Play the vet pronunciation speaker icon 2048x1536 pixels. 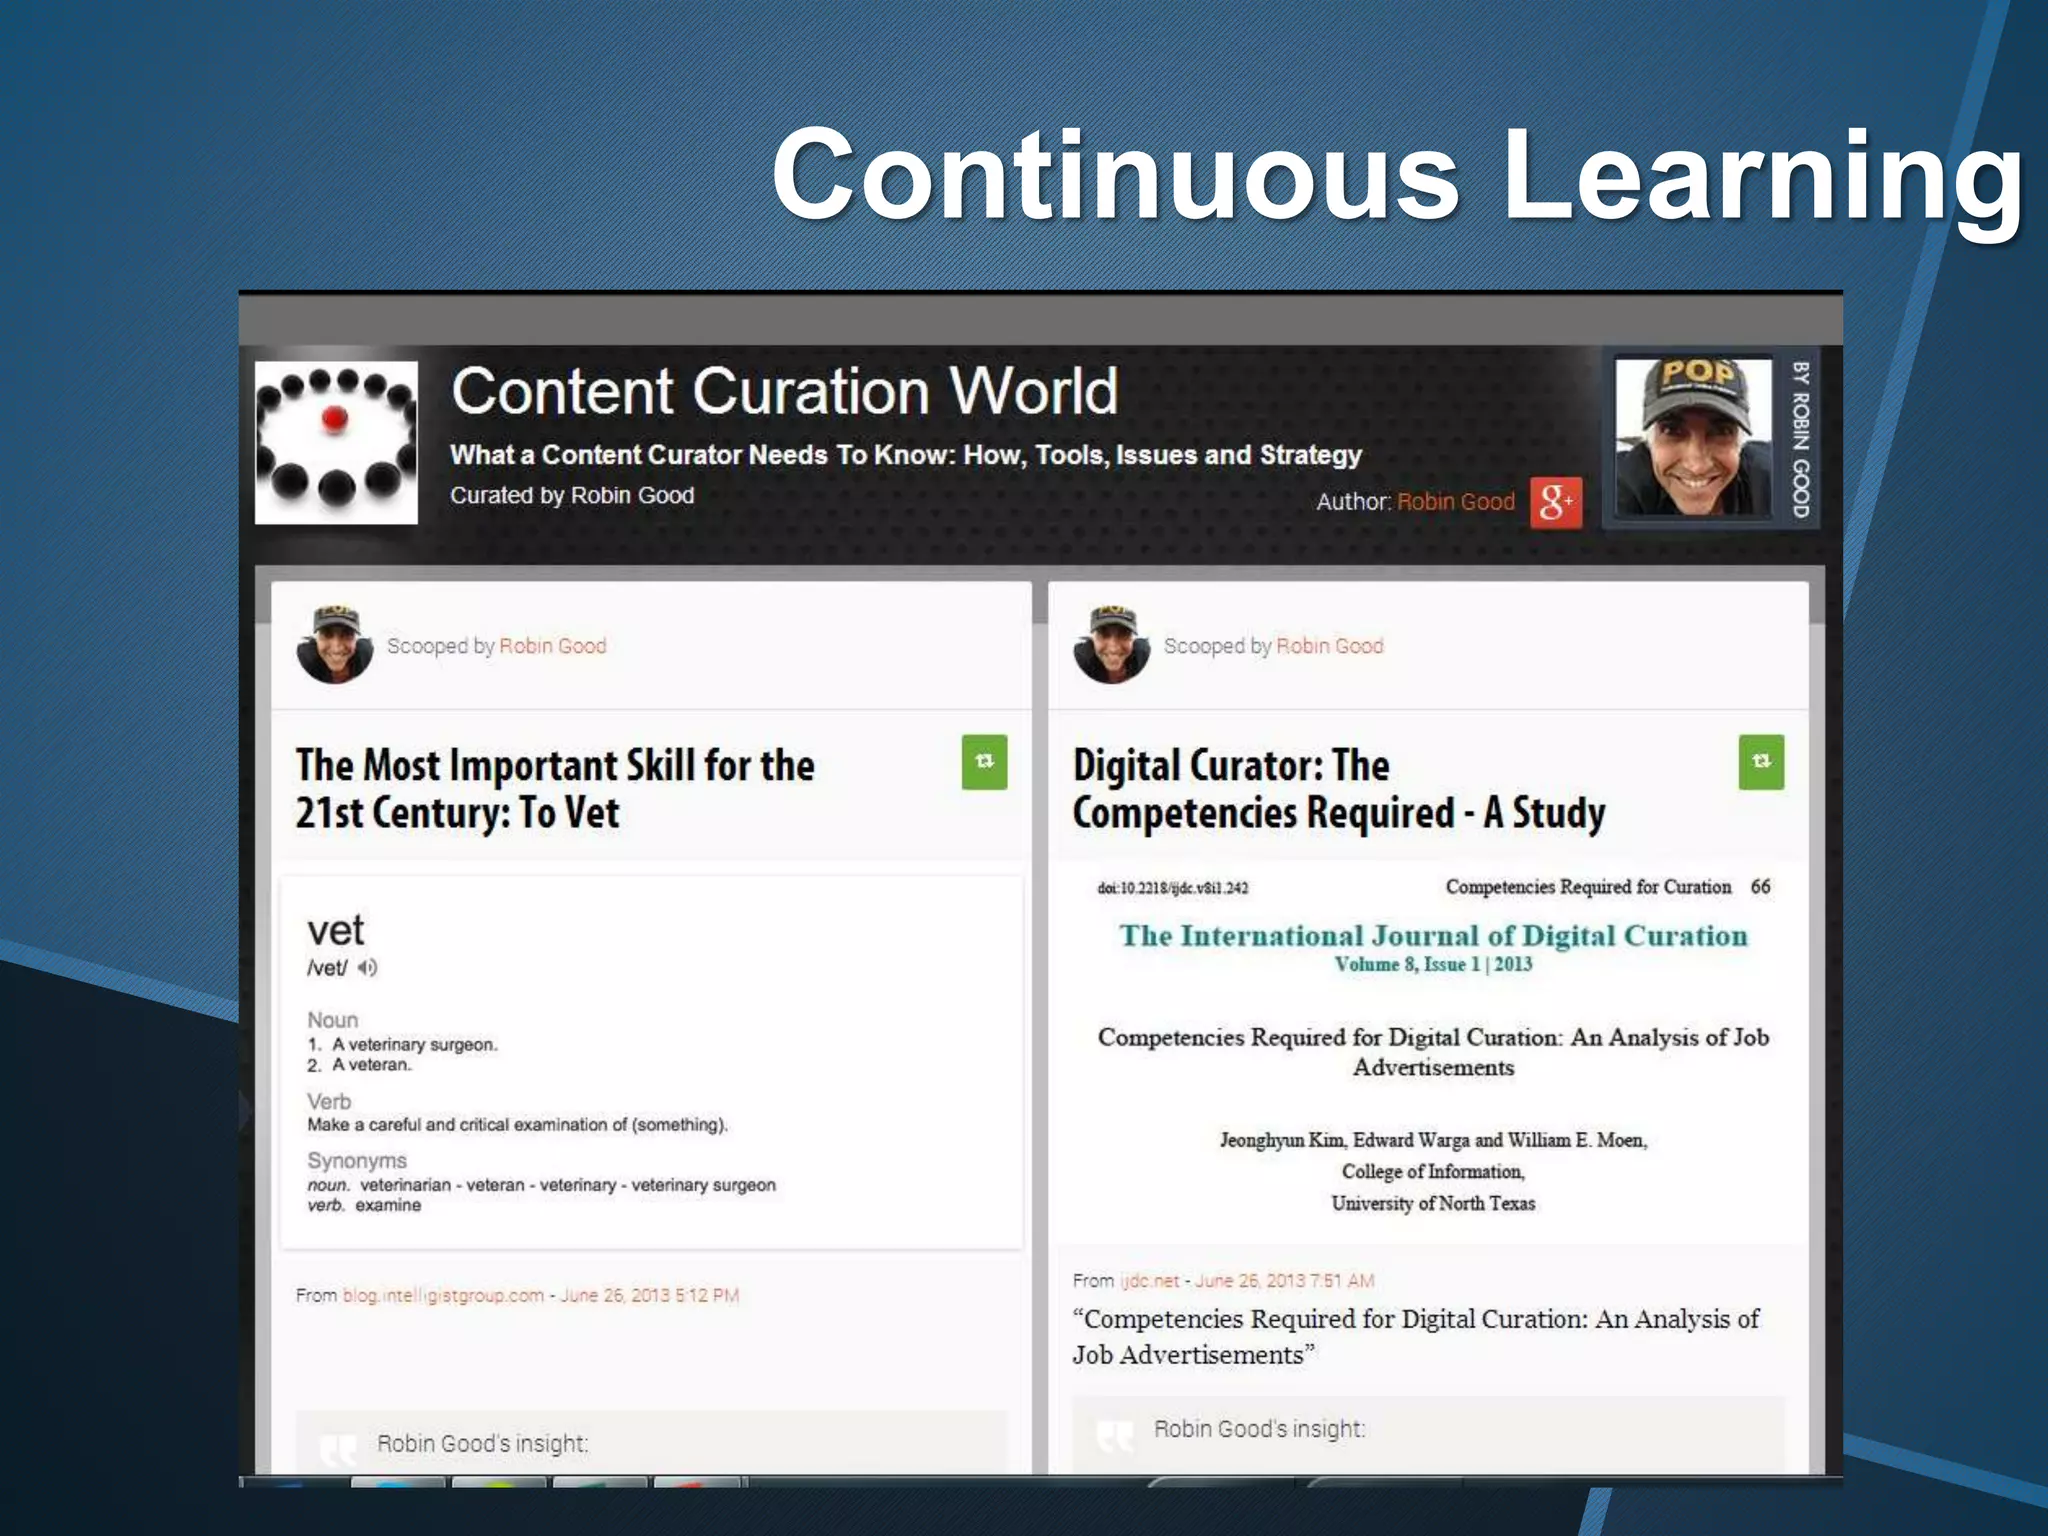[x=368, y=968]
